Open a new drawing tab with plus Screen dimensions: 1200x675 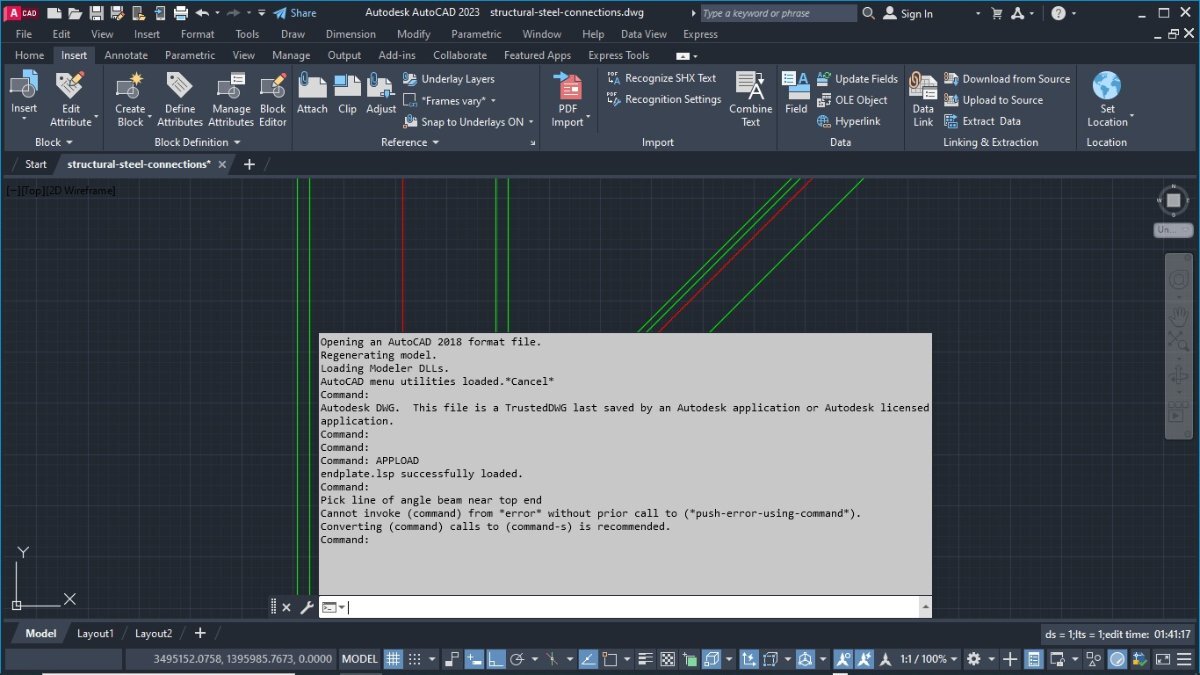(249, 164)
